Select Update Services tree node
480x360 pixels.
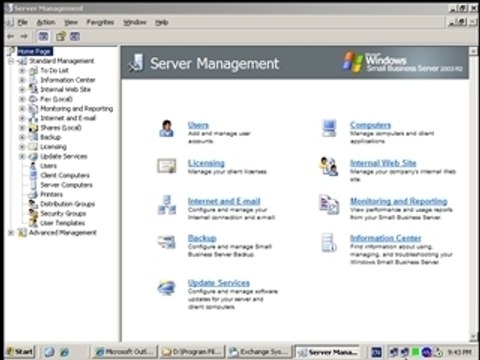(x=64, y=156)
